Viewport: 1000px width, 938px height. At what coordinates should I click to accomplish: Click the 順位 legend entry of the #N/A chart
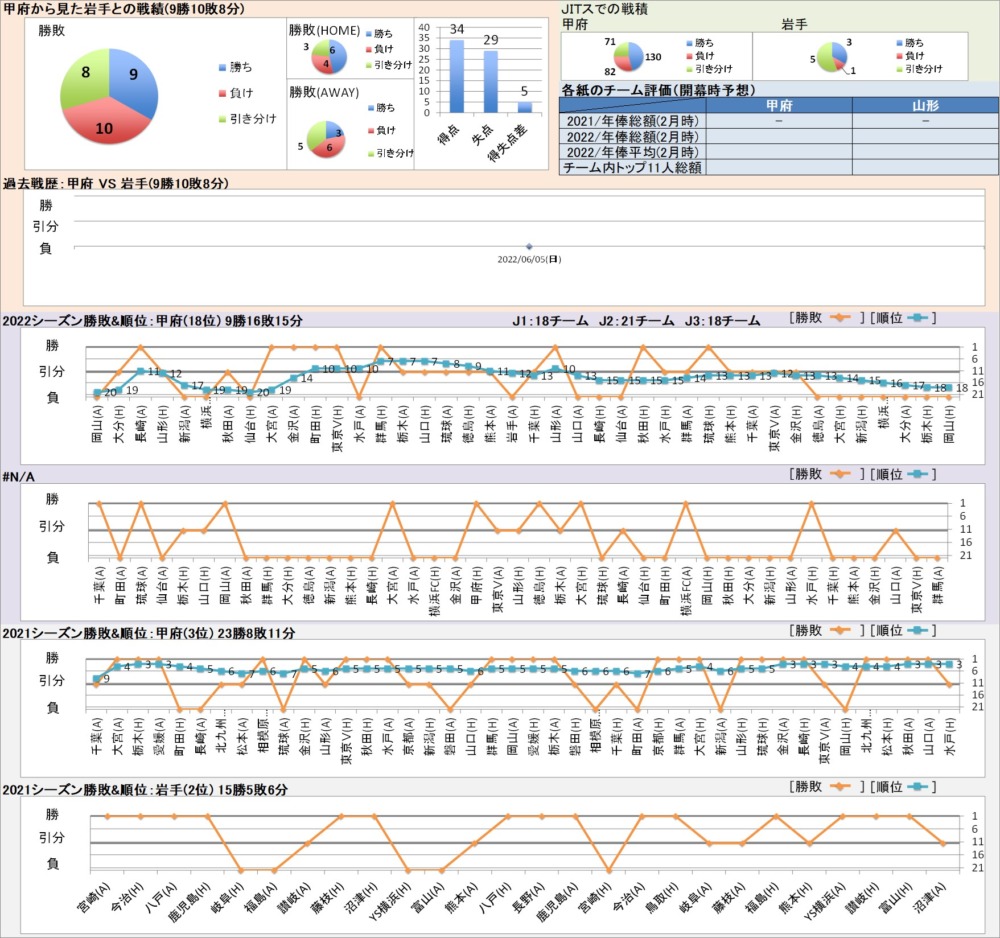pos(903,474)
